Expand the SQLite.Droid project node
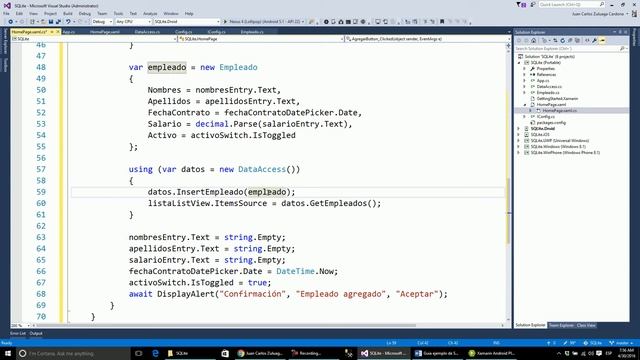This screenshot has width=640, height=360. pyautogui.click(x=519, y=129)
